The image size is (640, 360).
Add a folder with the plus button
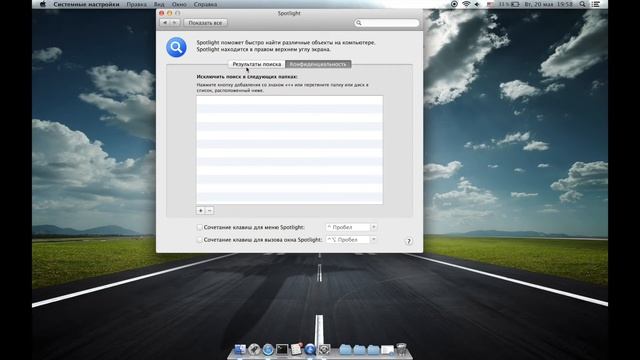[200, 211]
